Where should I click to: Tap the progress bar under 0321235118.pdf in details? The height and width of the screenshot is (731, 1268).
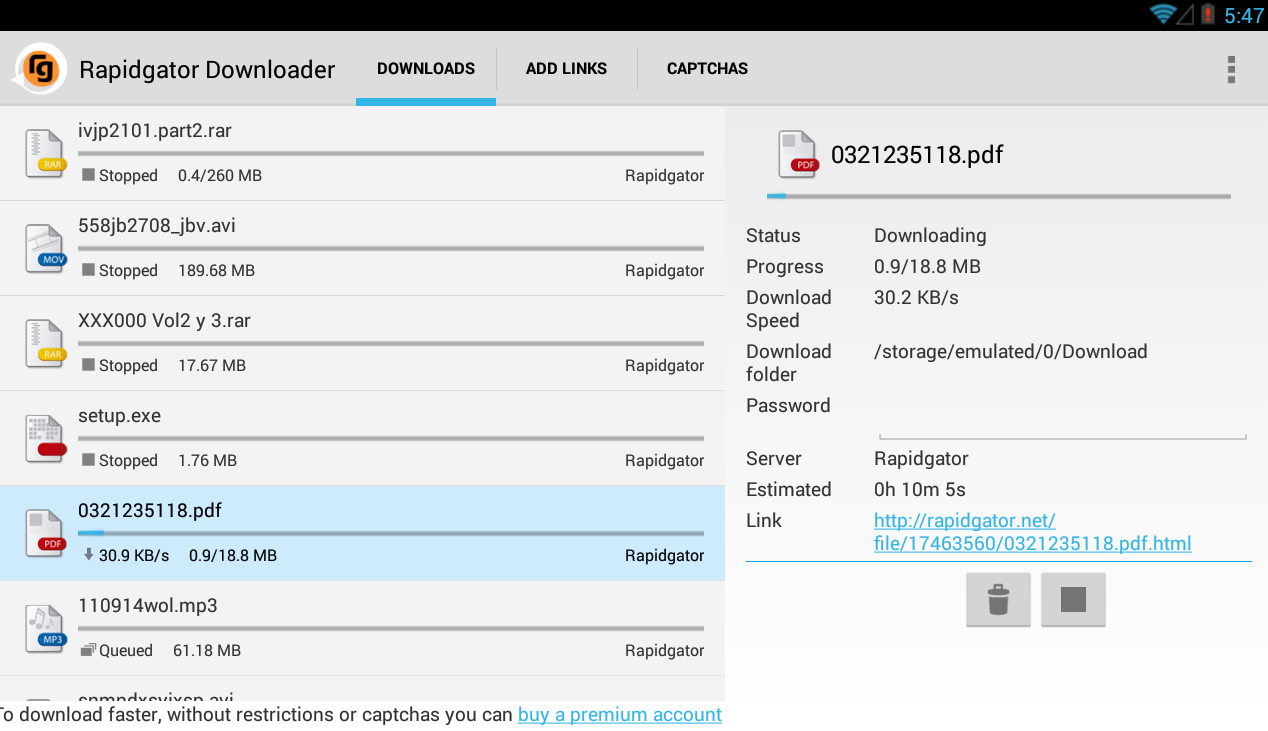tap(998, 197)
